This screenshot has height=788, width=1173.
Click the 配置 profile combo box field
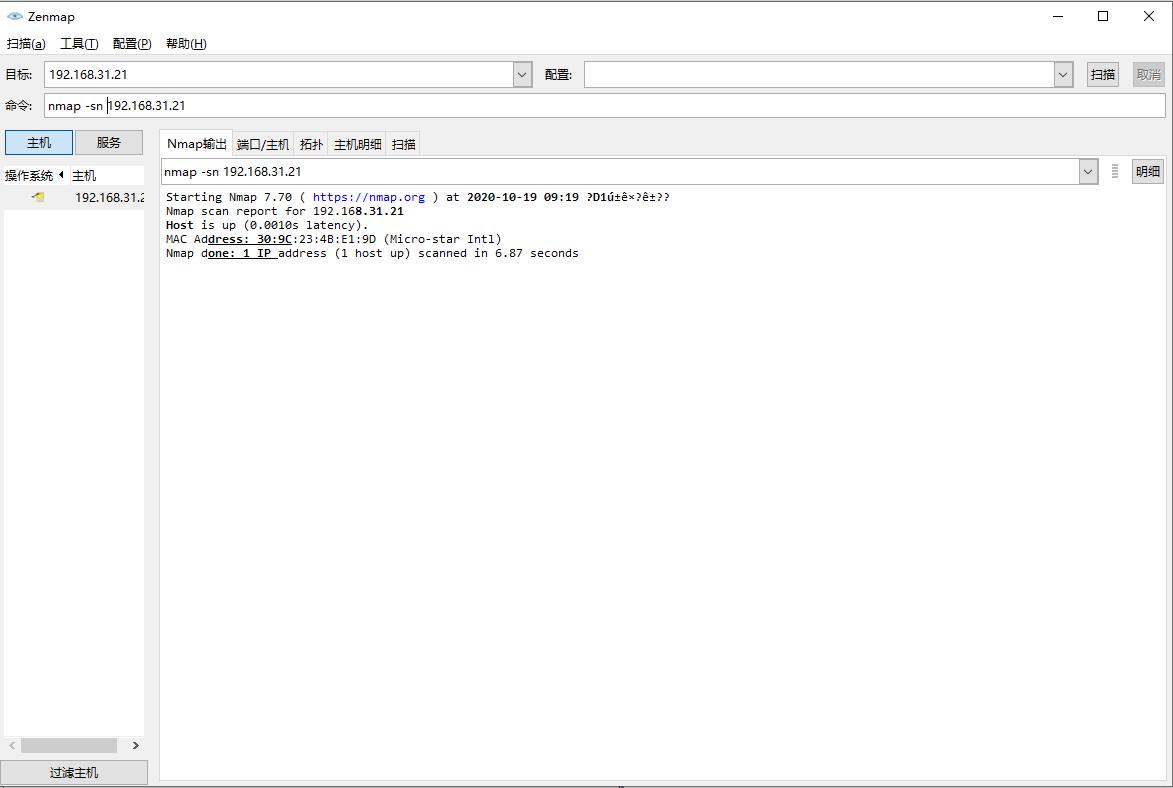pos(819,74)
